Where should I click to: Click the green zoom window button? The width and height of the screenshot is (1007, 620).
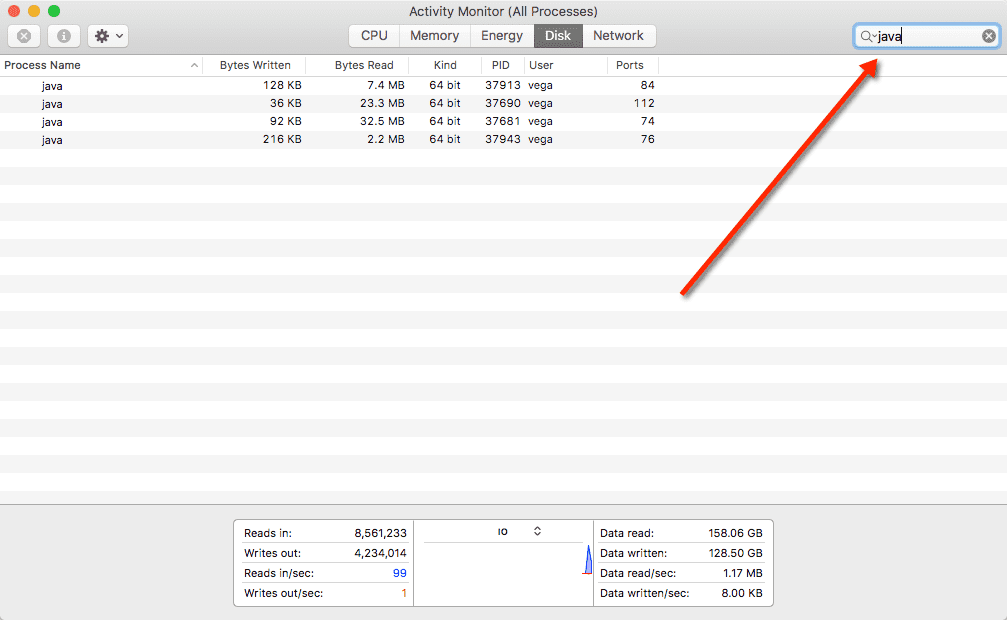point(54,11)
